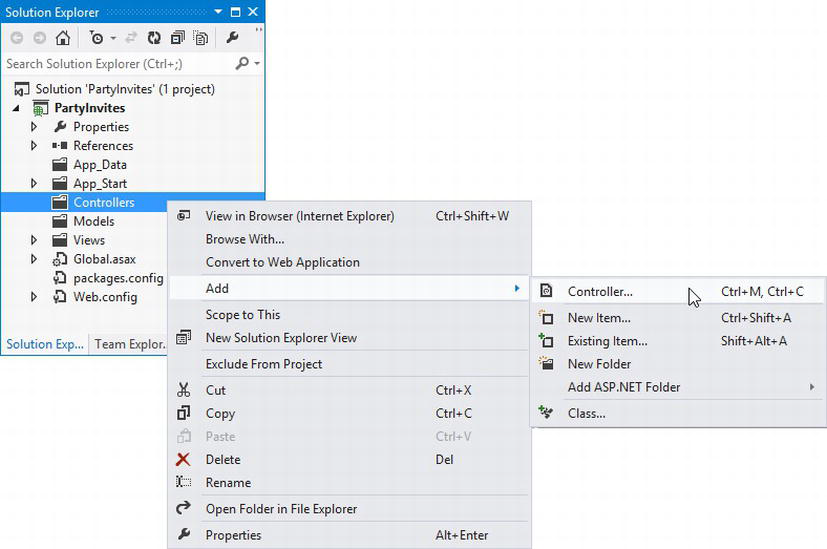Expand the App_Start folder
827x549 pixels.
point(34,184)
